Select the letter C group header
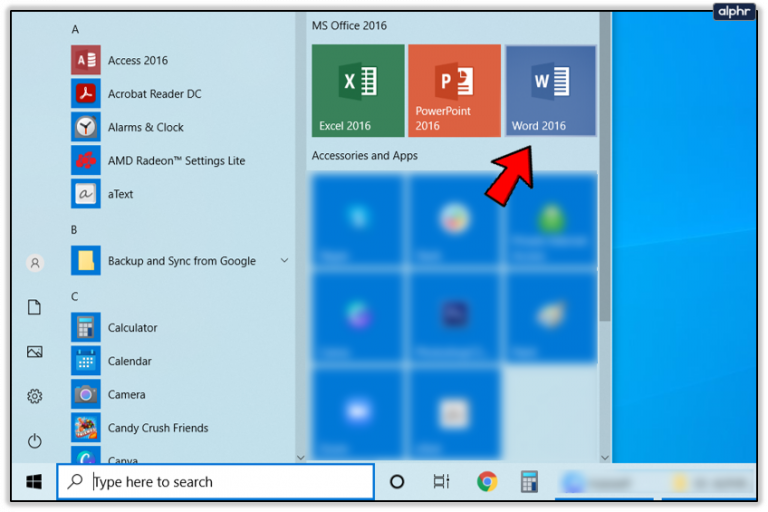 coord(74,296)
